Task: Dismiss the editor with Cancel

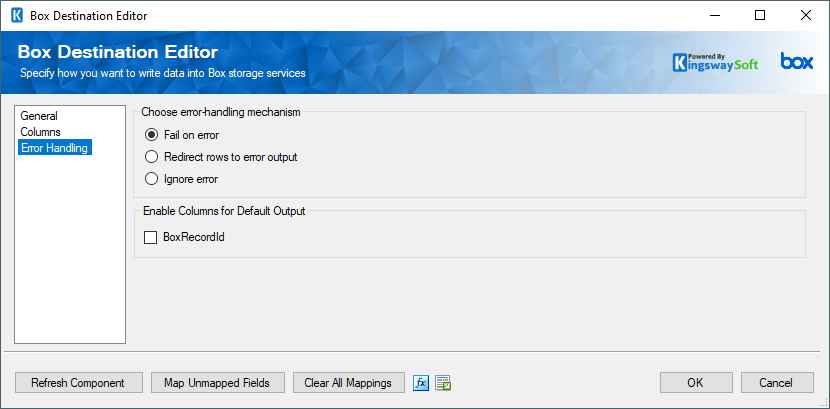Action: [x=777, y=383]
